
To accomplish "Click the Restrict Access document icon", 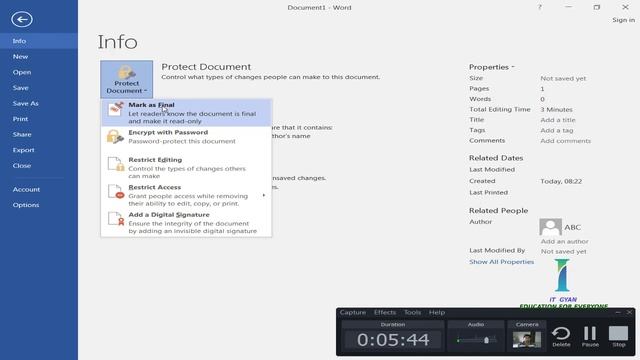I will click(116, 191).
